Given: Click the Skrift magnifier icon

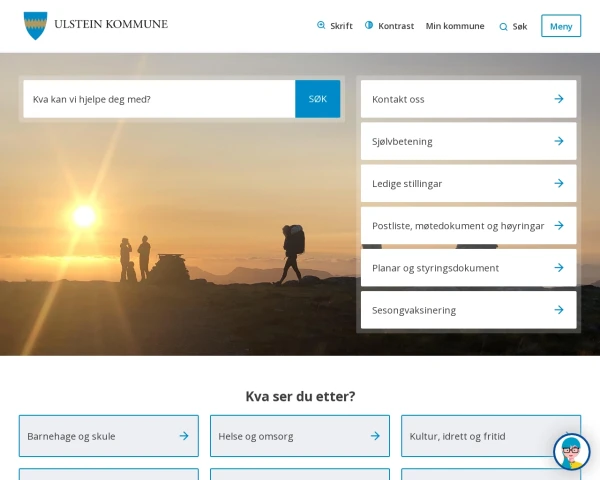Looking at the screenshot, I should 321,25.
